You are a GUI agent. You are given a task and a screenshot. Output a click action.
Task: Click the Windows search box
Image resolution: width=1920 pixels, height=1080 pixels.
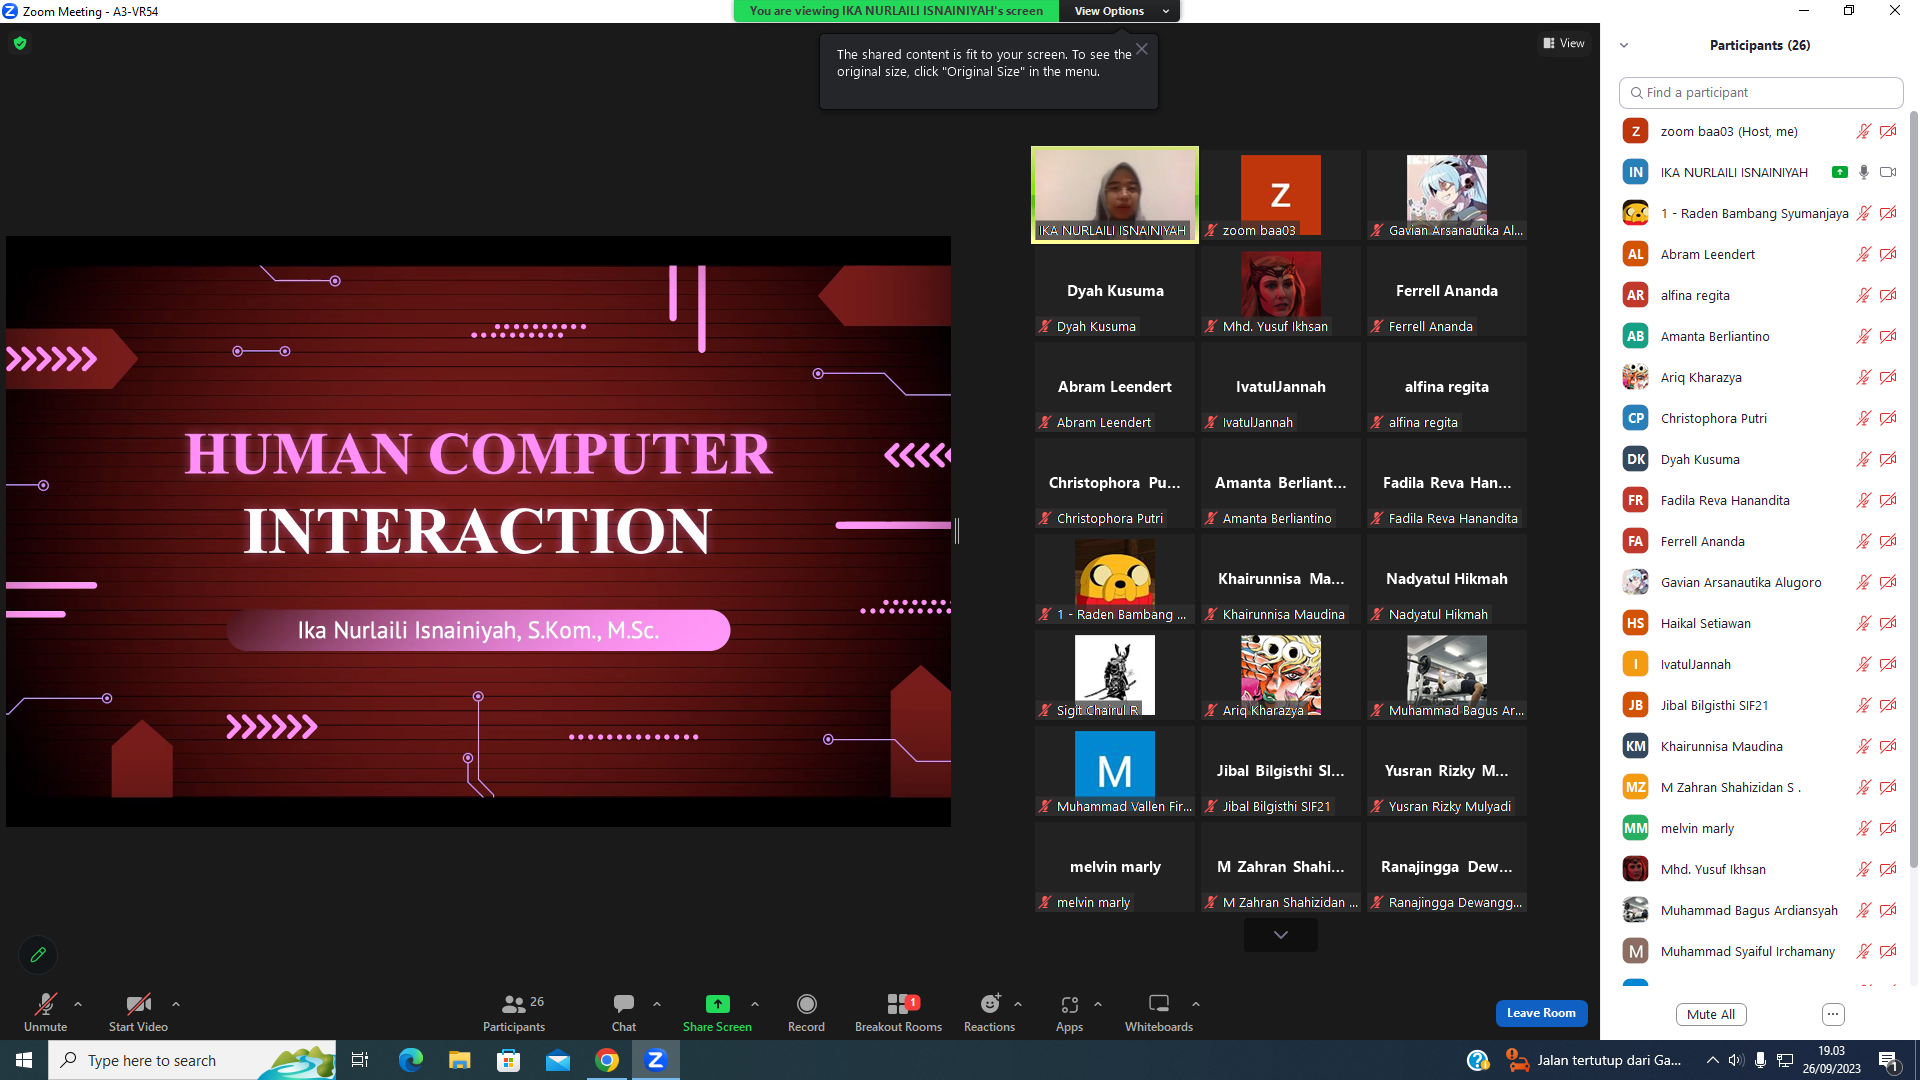192,1060
